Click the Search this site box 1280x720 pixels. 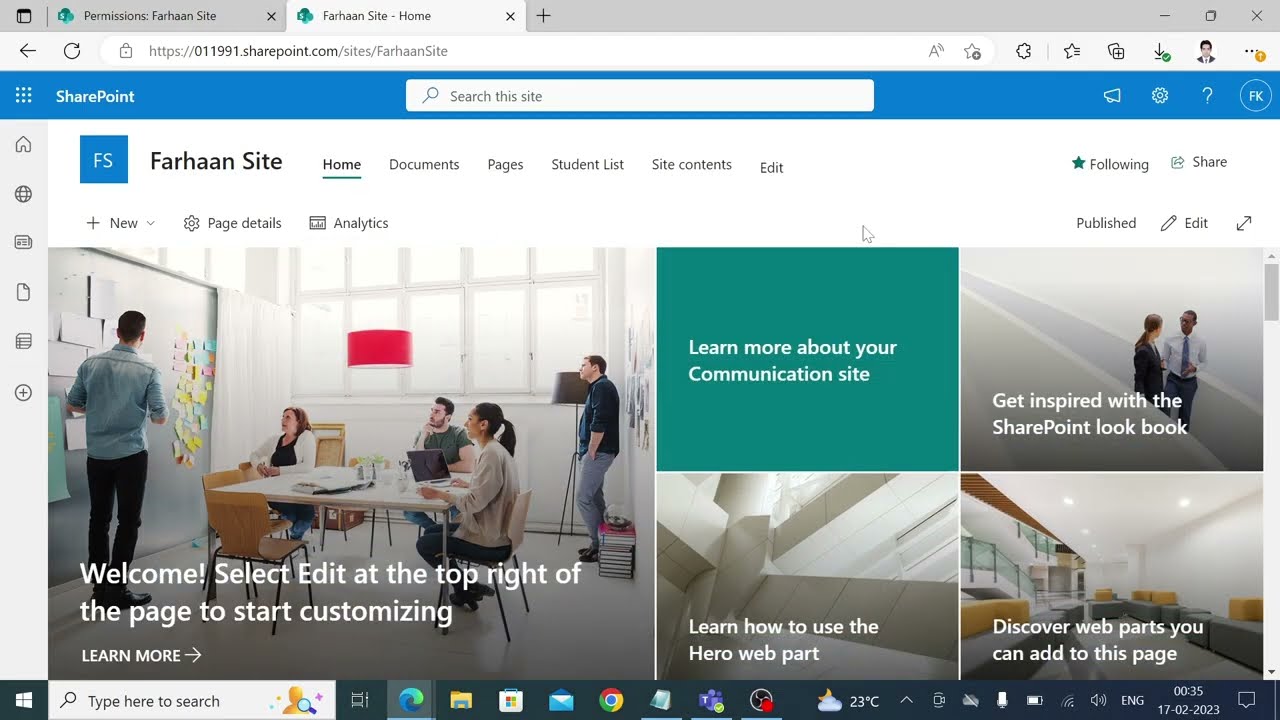(640, 96)
